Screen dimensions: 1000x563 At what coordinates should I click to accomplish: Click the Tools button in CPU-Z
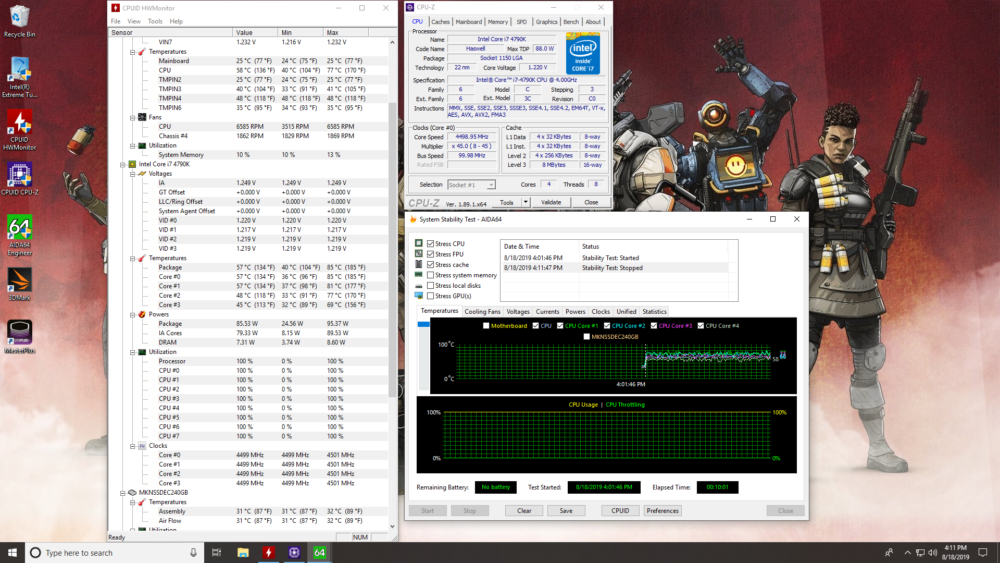pyautogui.click(x=506, y=203)
